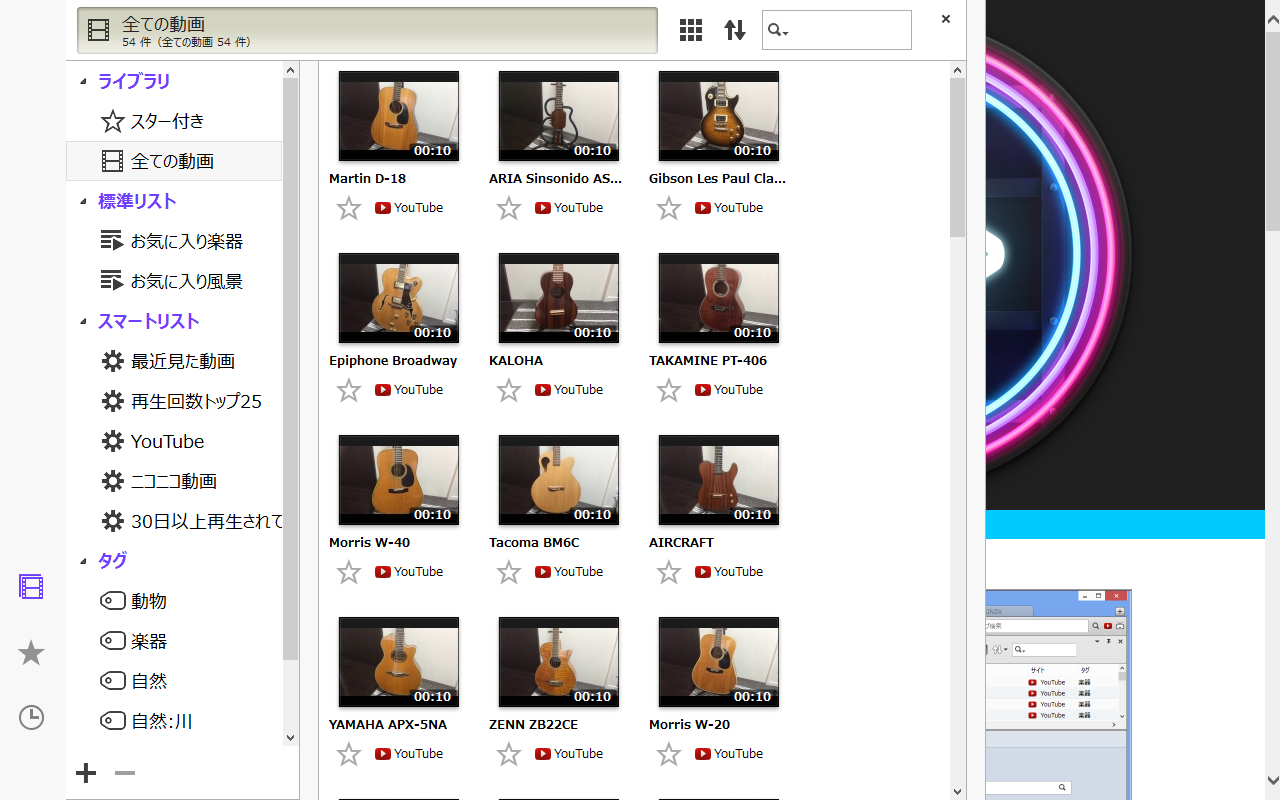Star the KALOHA video
1280x800 pixels.
click(509, 390)
